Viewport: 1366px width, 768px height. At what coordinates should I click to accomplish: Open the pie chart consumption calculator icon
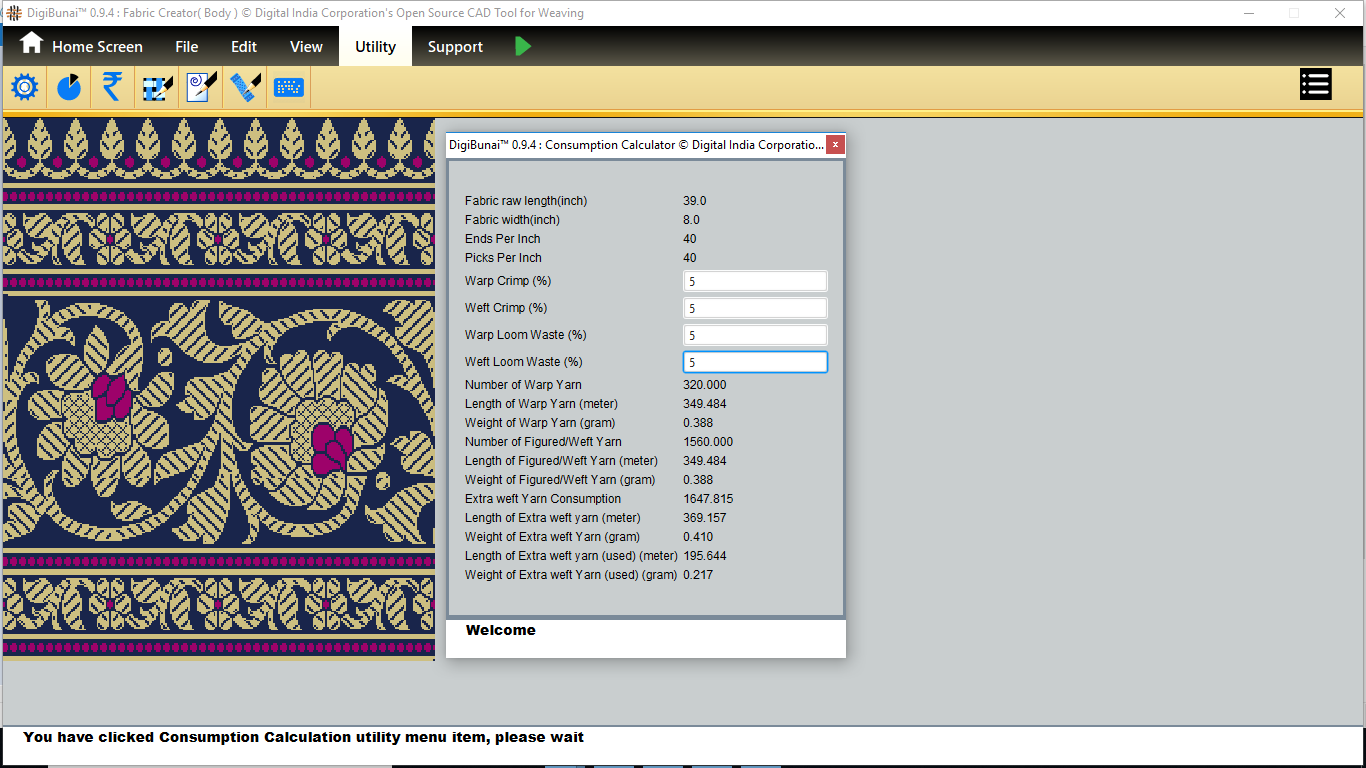point(69,88)
